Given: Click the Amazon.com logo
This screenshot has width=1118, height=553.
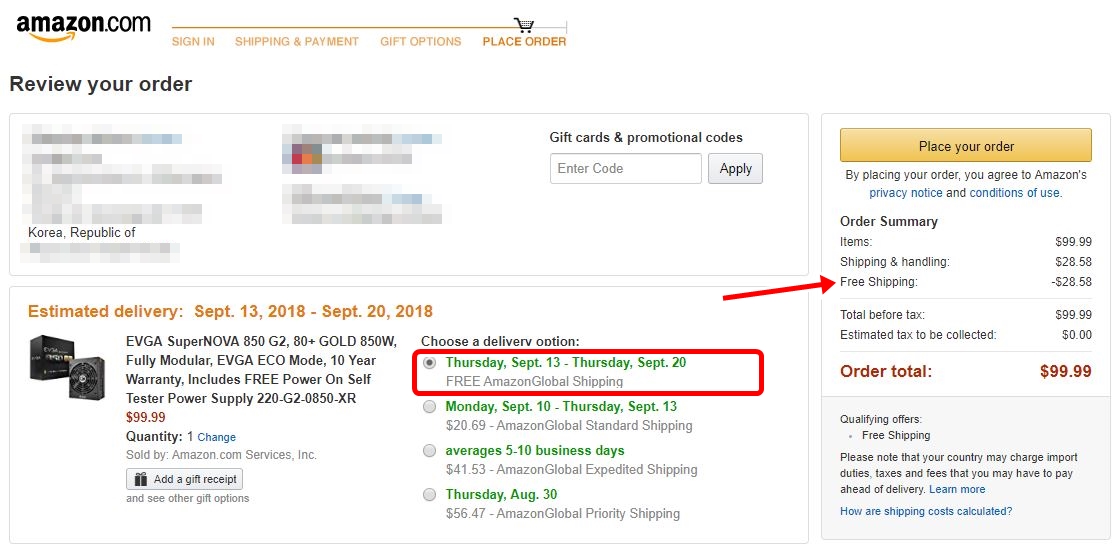Looking at the screenshot, I should click(83, 27).
